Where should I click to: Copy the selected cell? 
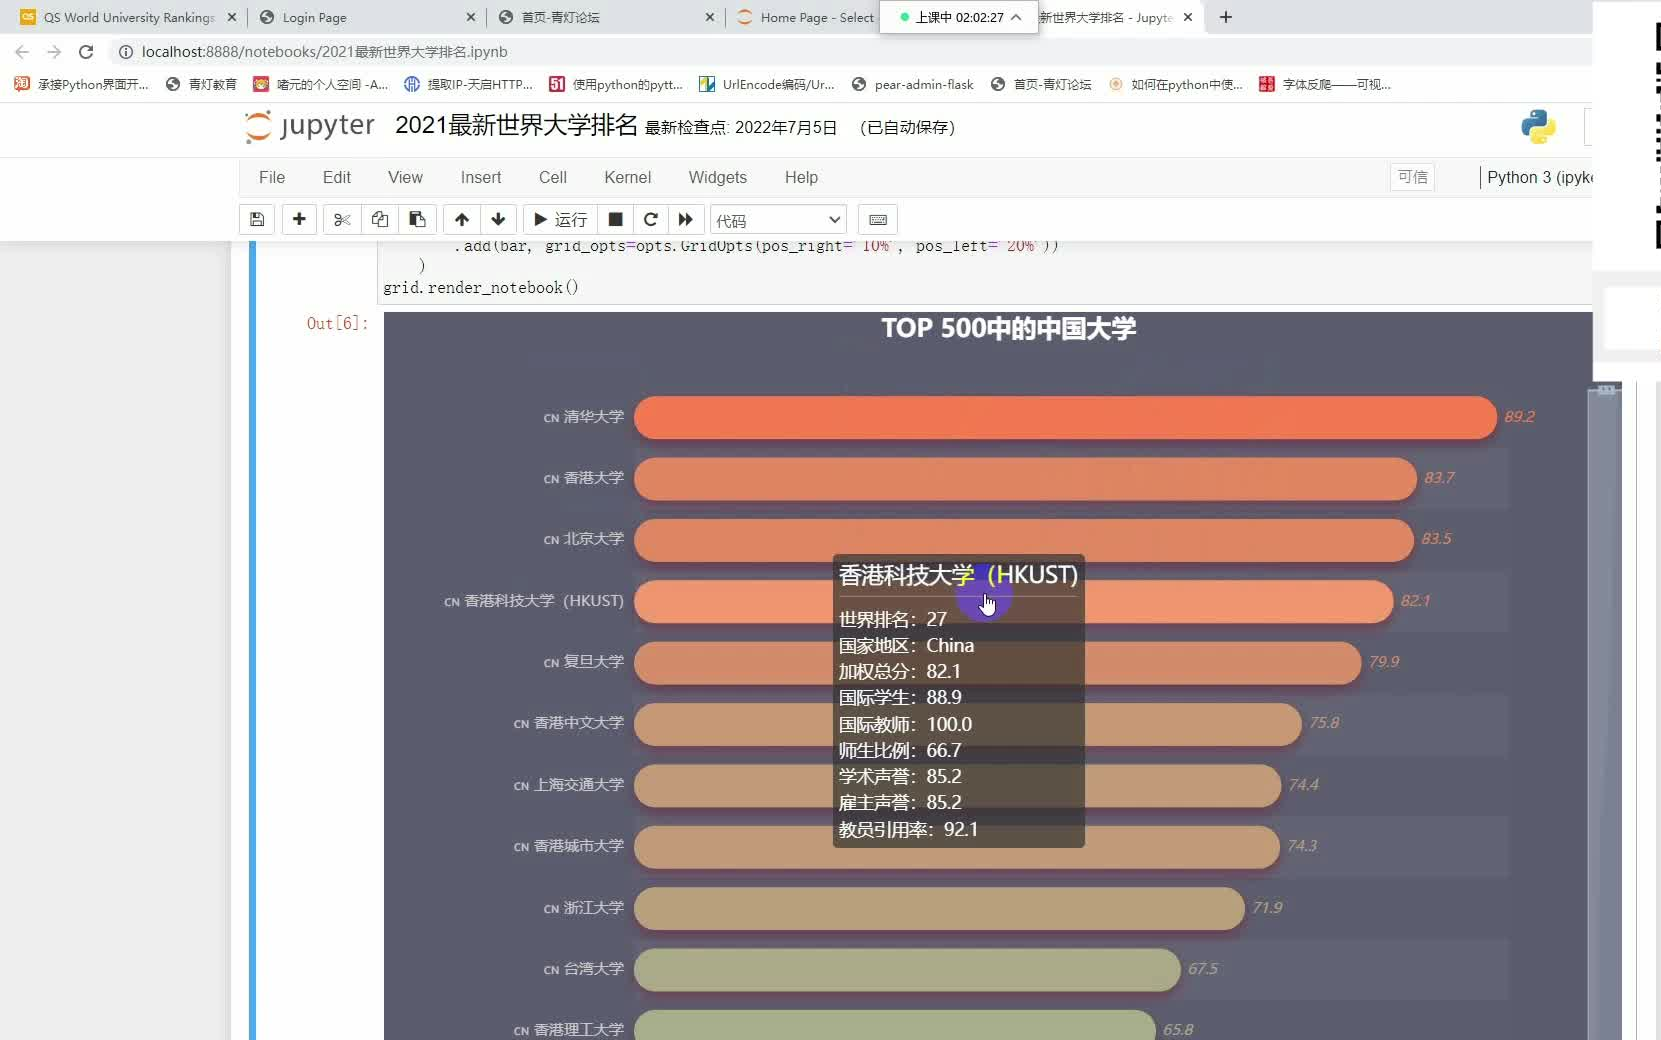click(x=379, y=220)
